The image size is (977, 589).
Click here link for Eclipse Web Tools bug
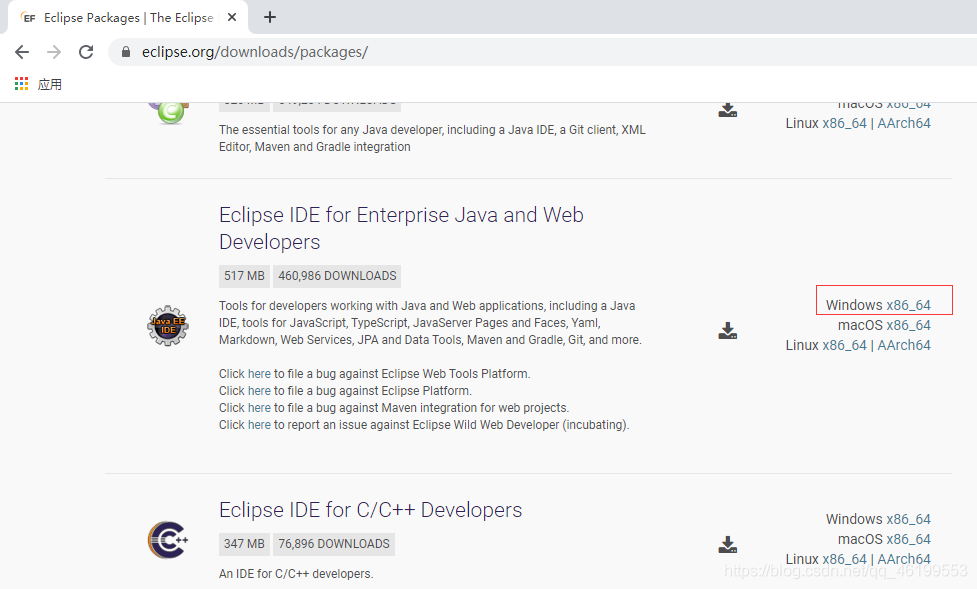pos(259,374)
